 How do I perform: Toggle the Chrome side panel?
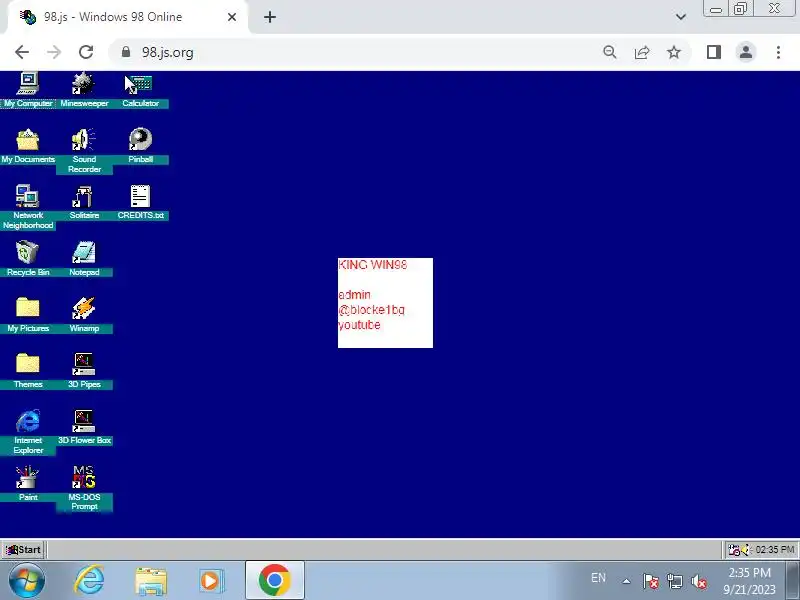(x=714, y=52)
